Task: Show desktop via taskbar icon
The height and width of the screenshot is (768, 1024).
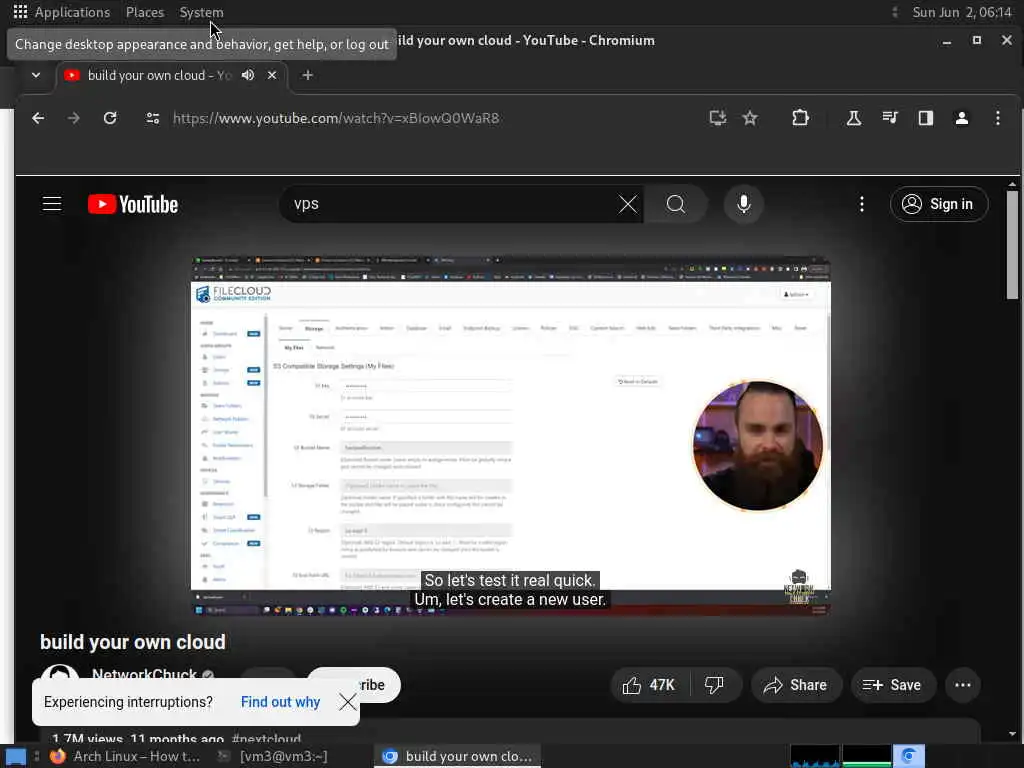Action: 16,757
